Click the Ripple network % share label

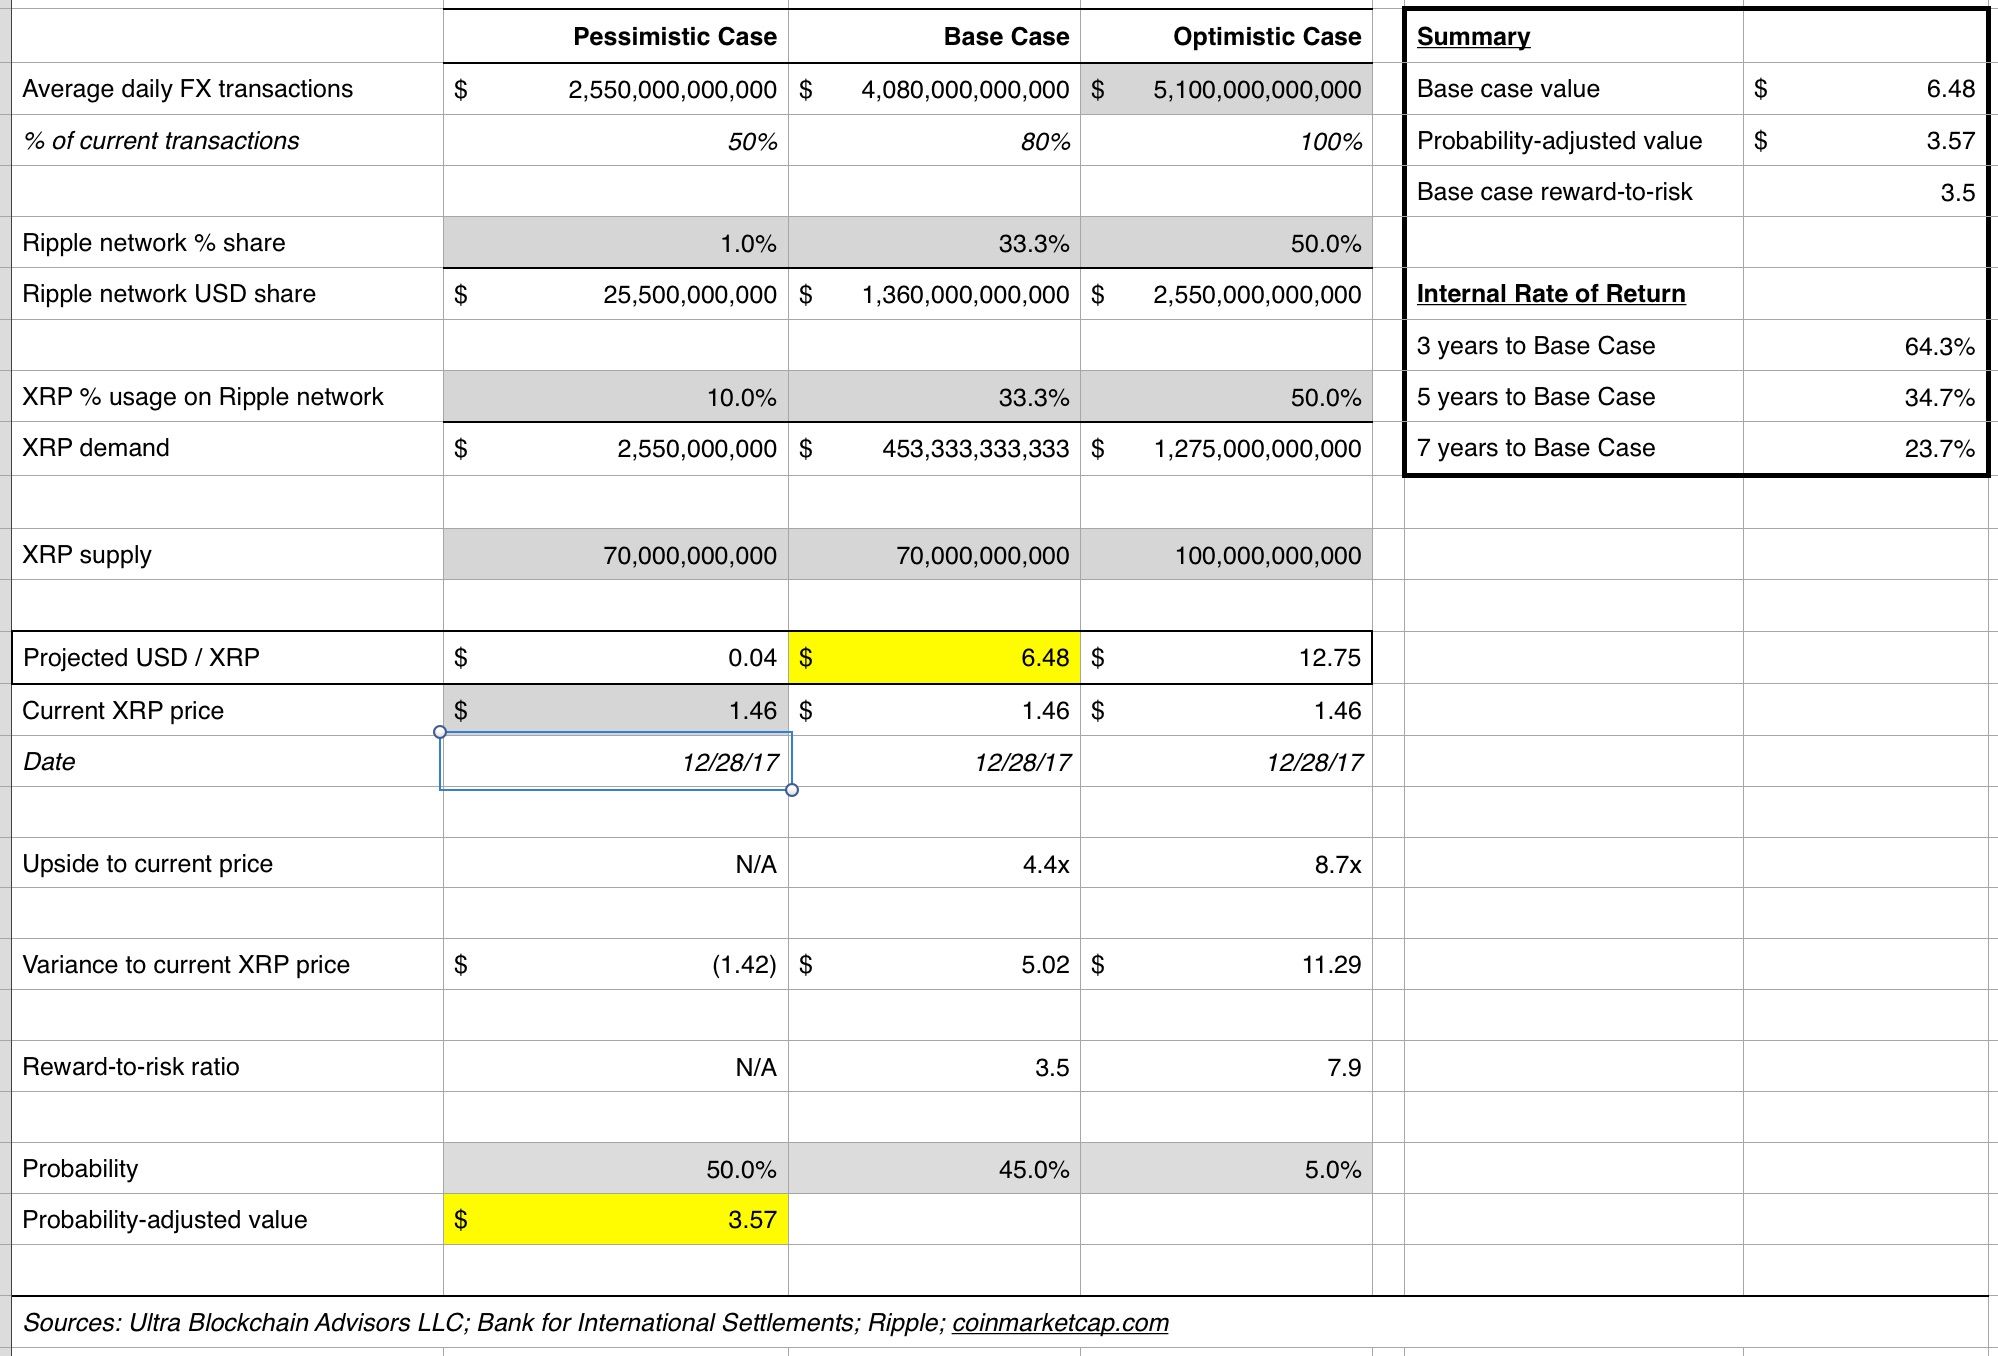(154, 243)
